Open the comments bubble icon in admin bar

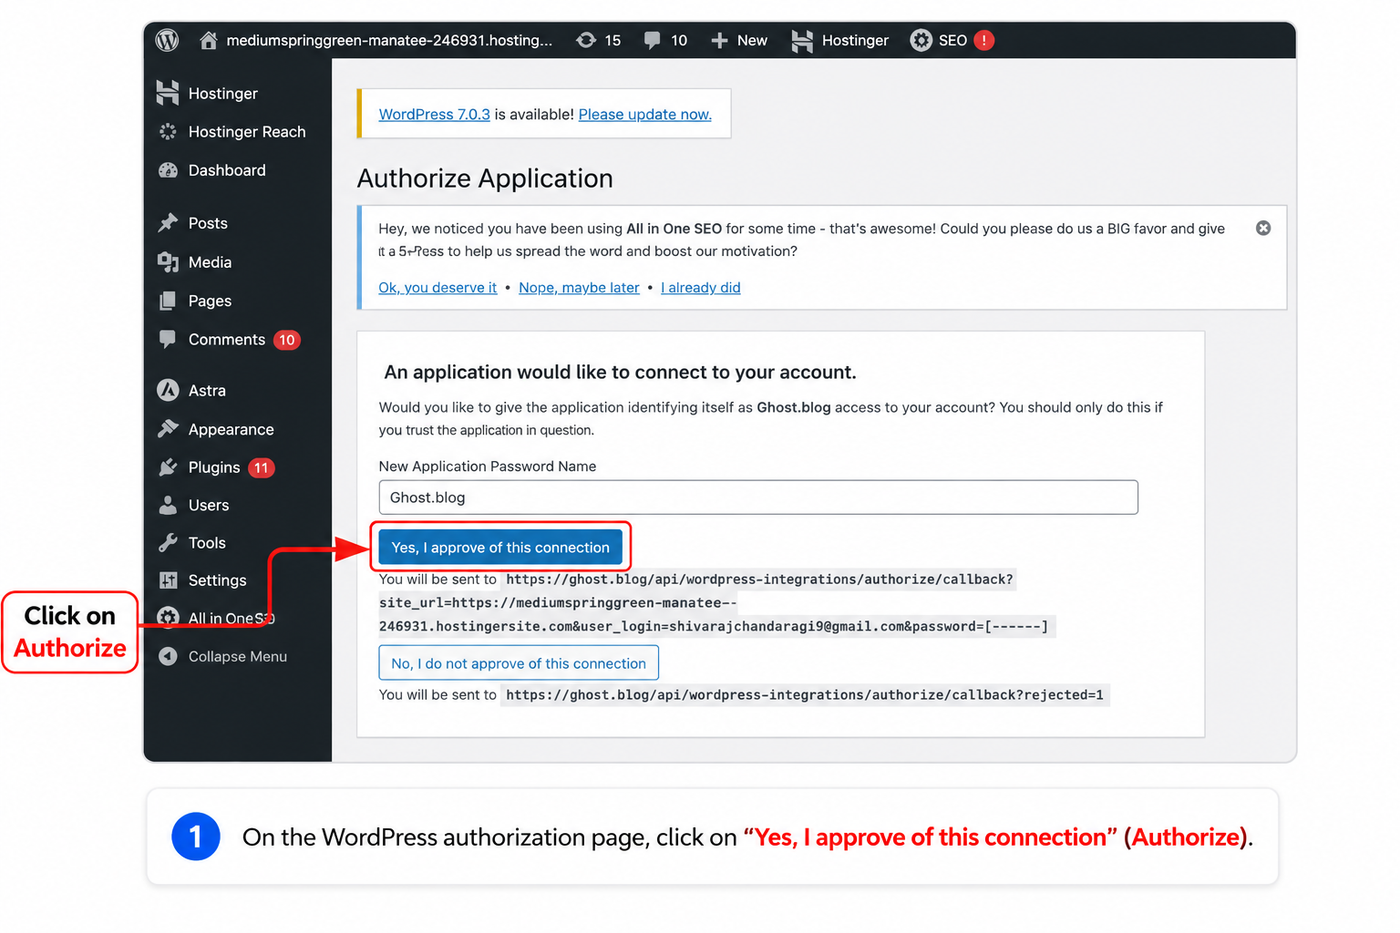(652, 40)
